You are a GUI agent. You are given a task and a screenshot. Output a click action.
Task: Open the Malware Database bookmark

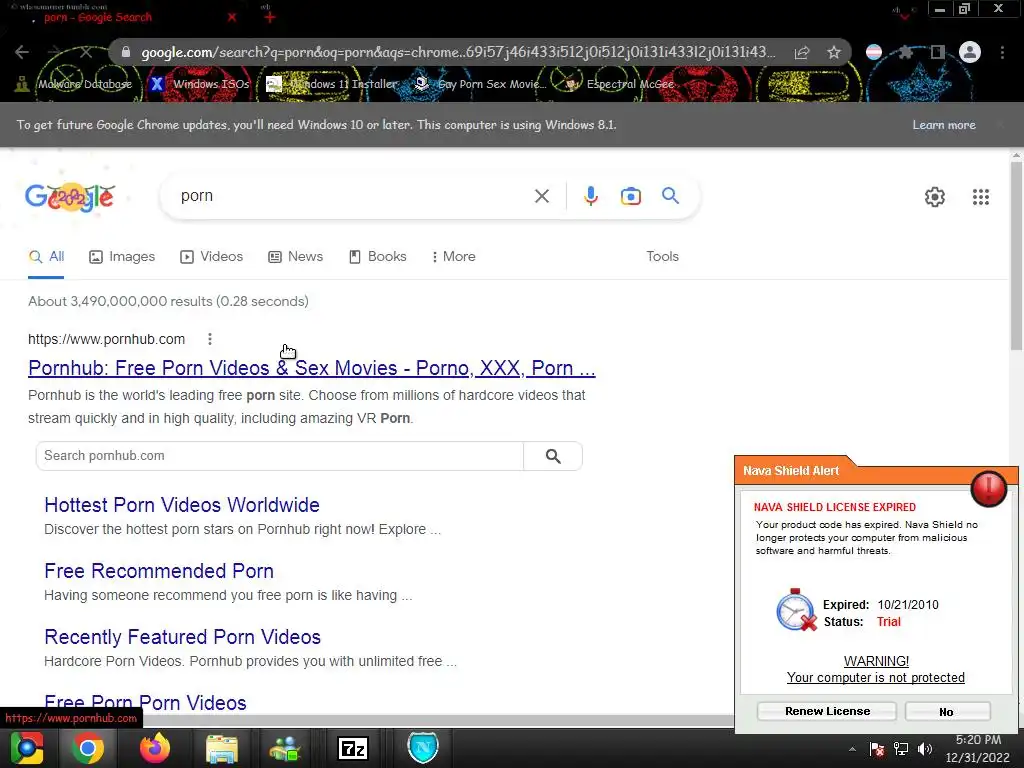74,84
